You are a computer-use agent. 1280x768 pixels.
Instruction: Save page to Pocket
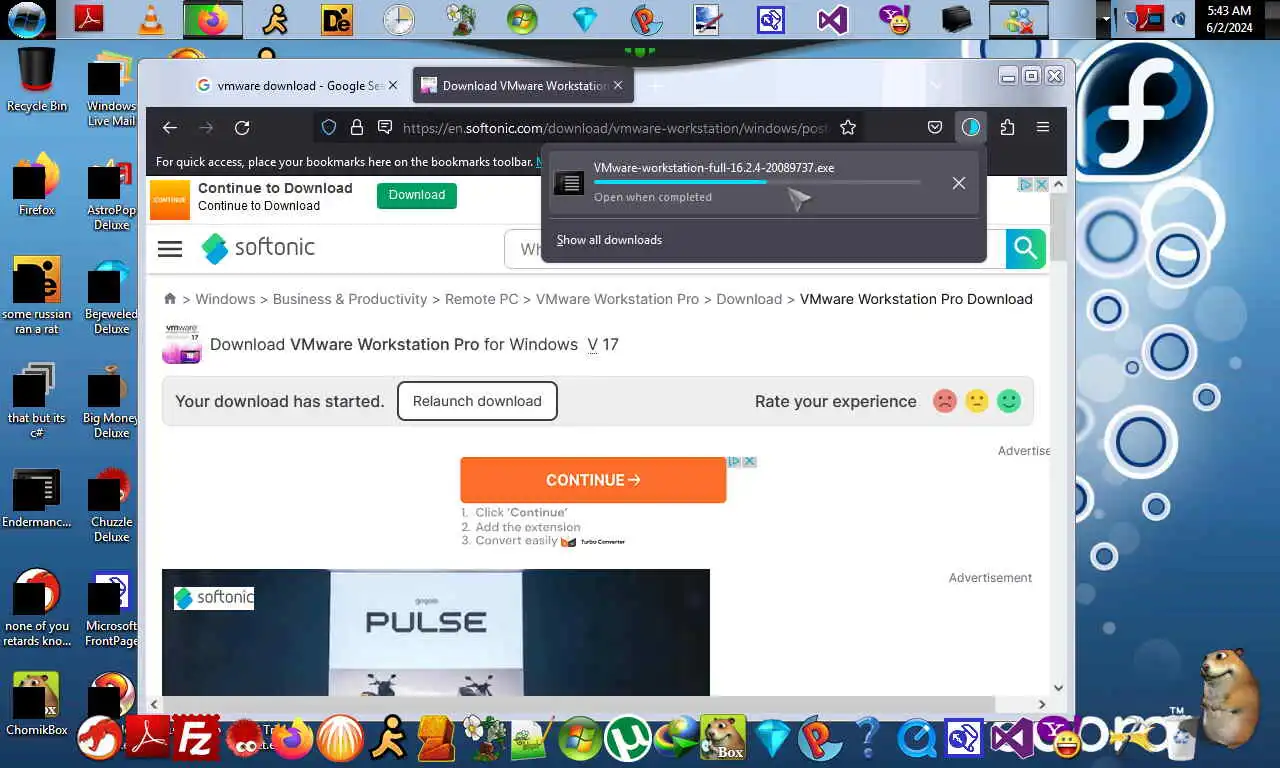point(935,128)
